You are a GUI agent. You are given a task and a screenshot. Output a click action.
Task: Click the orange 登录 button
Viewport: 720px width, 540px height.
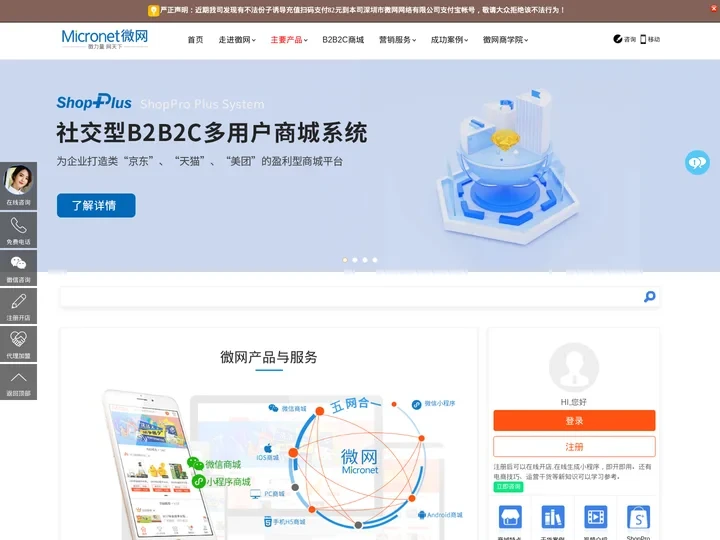click(x=574, y=421)
